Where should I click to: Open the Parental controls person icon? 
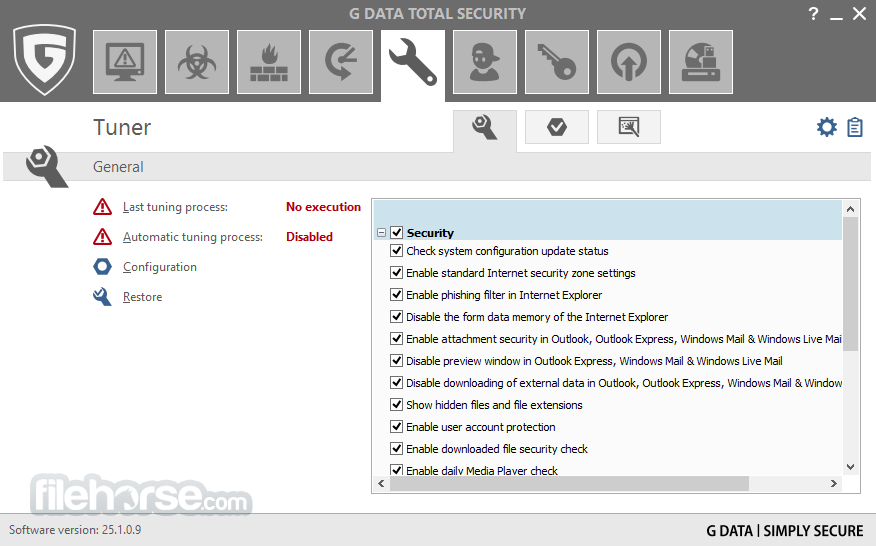(x=485, y=62)
